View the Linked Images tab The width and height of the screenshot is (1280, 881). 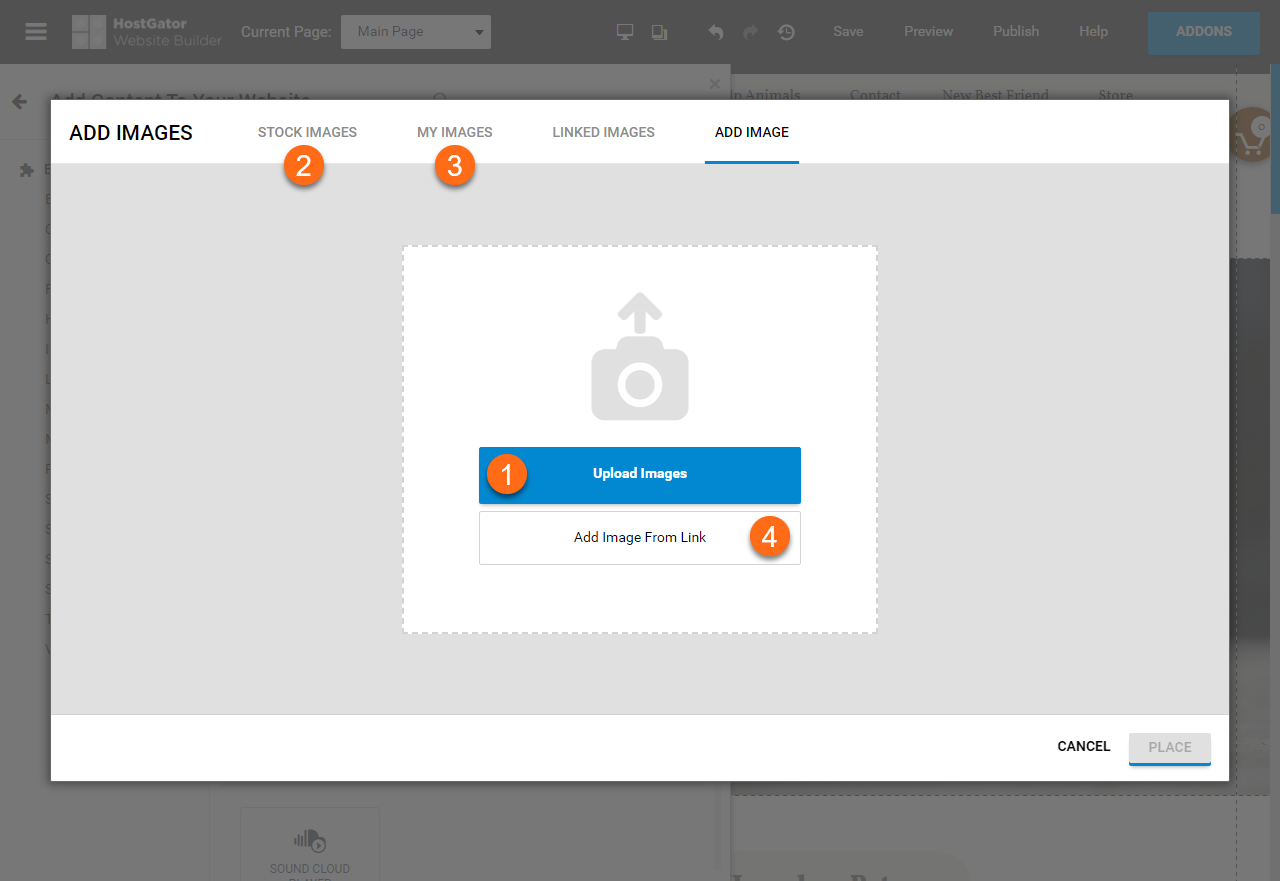pos(603,131)
